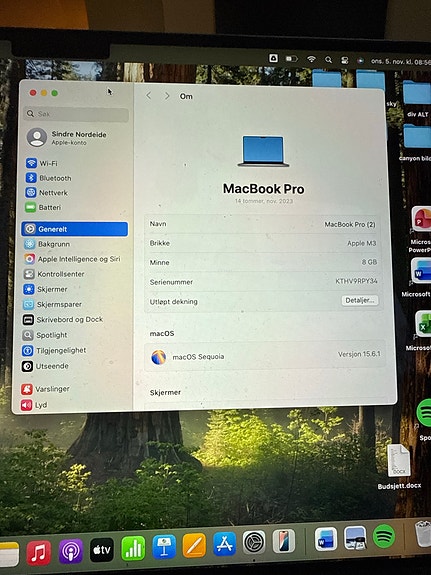Image resolution: width=431 pixels, height=575 pixels.
Task: Go back with the left chevron
Action: [x=149, y=96]
